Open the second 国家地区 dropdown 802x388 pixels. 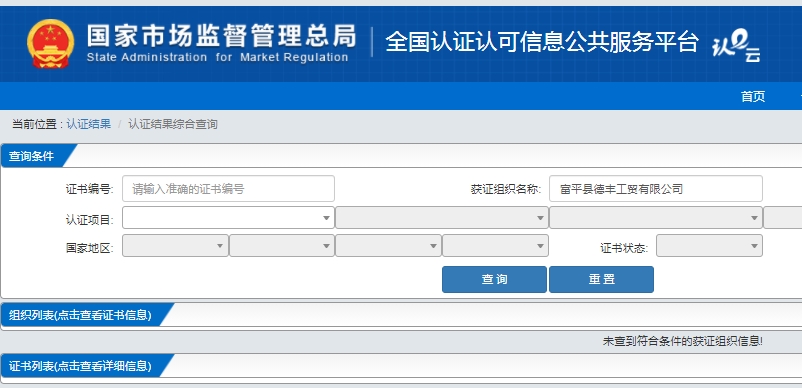coord(282,245)
